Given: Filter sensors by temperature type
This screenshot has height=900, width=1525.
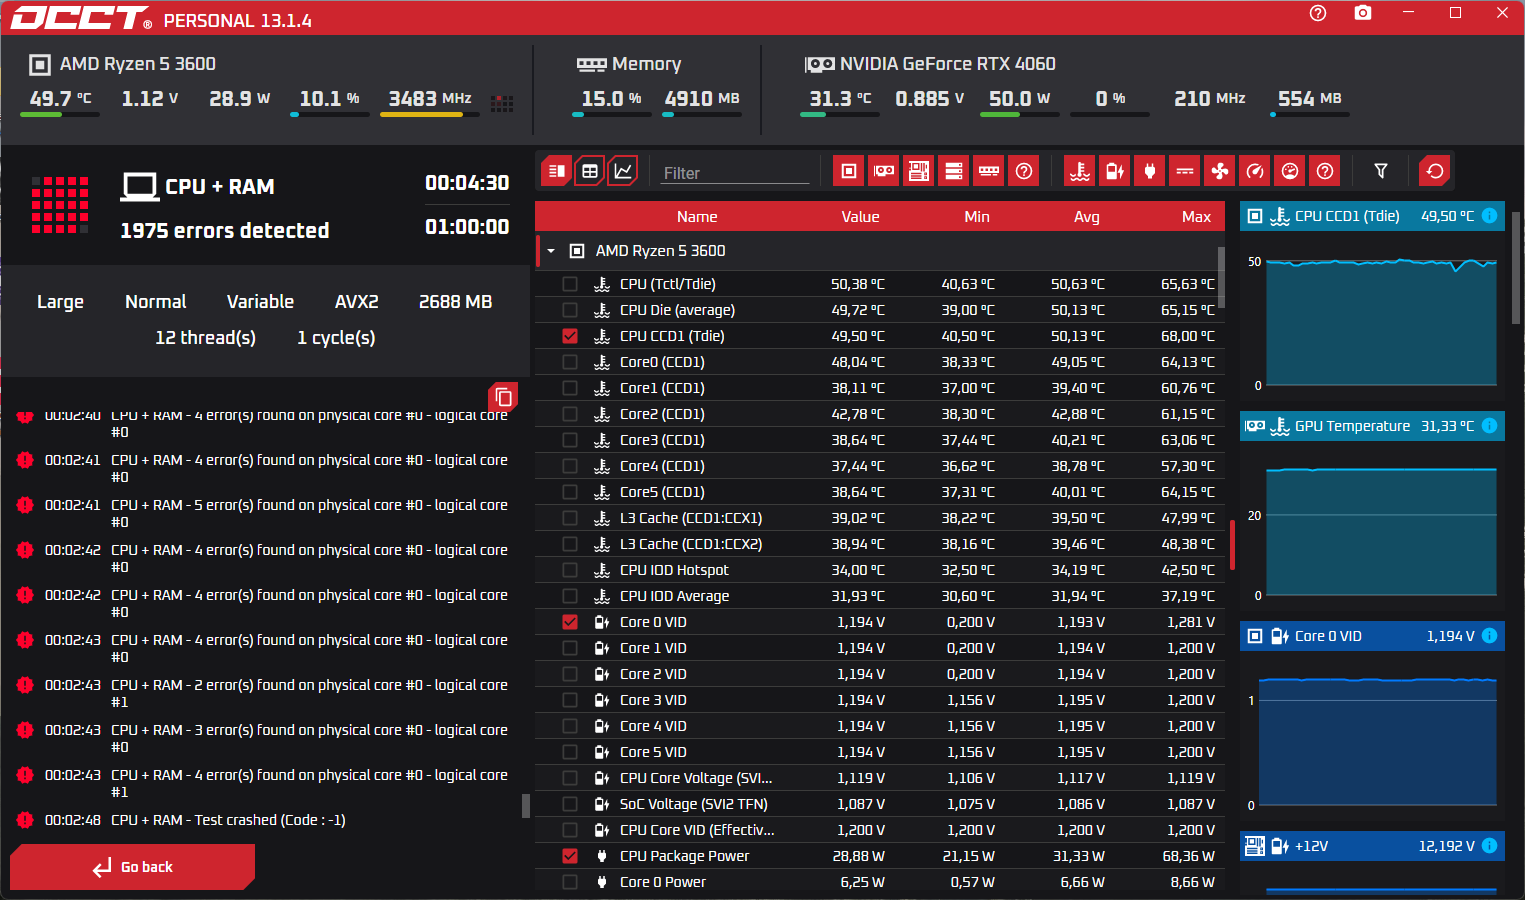Looking at the screenshot, I should [x=1080, y=171].
